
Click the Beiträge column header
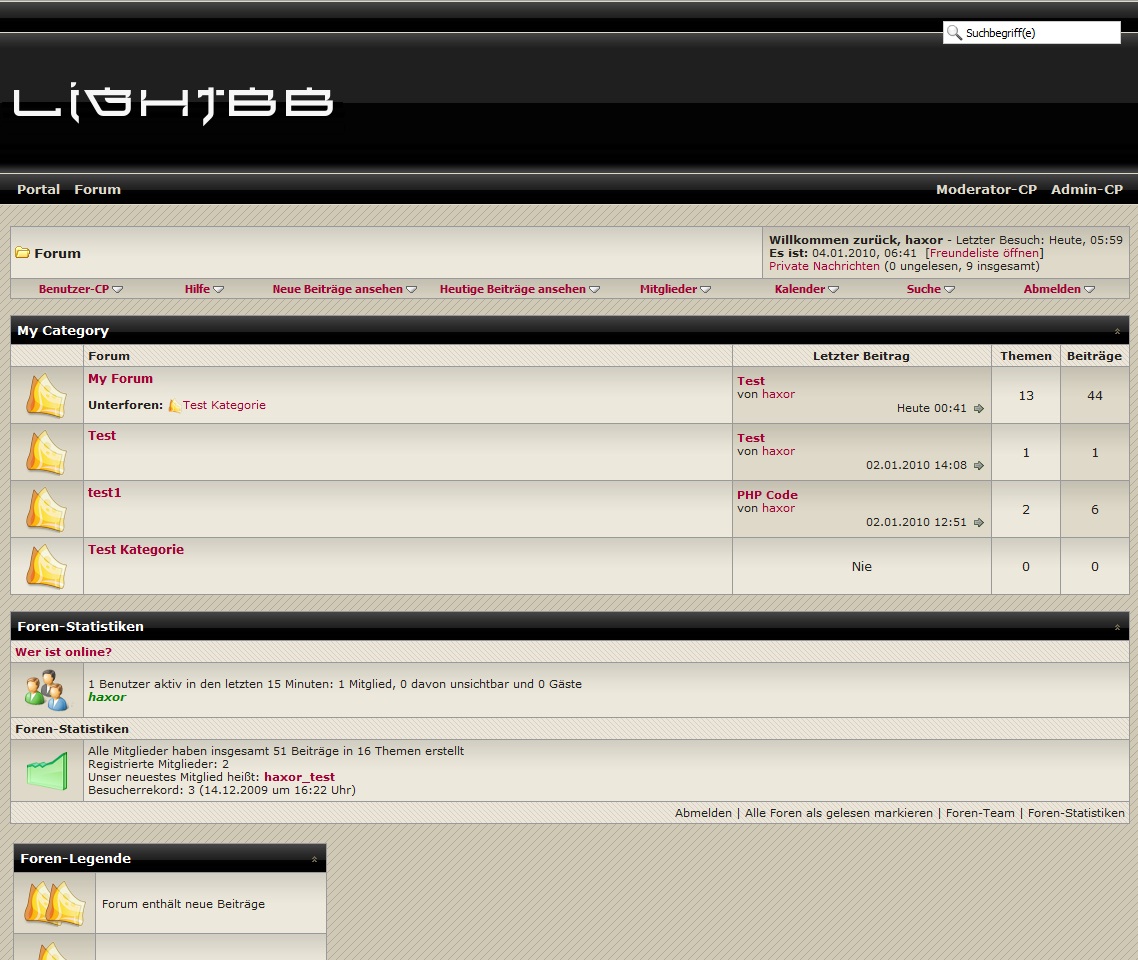click(x=1094, y=356)
